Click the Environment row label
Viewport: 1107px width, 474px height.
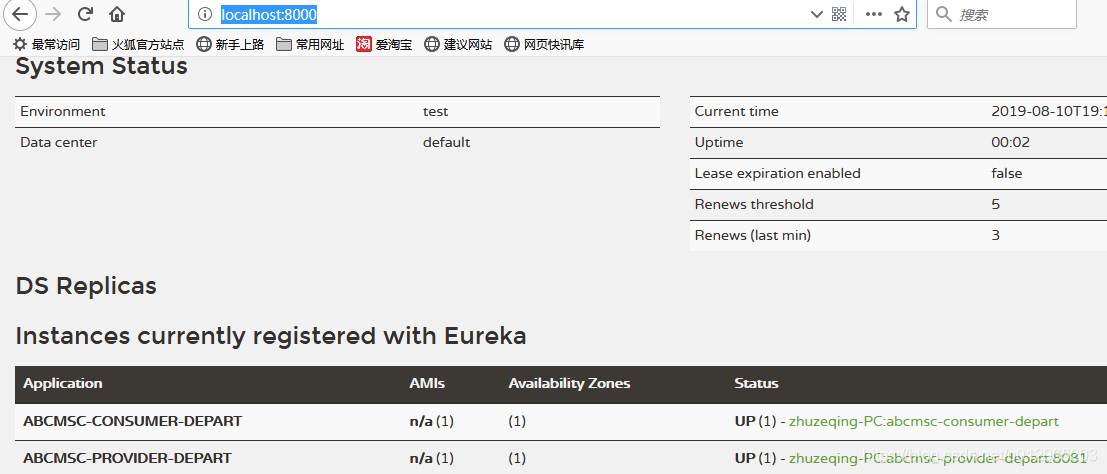tap(63, 112)
